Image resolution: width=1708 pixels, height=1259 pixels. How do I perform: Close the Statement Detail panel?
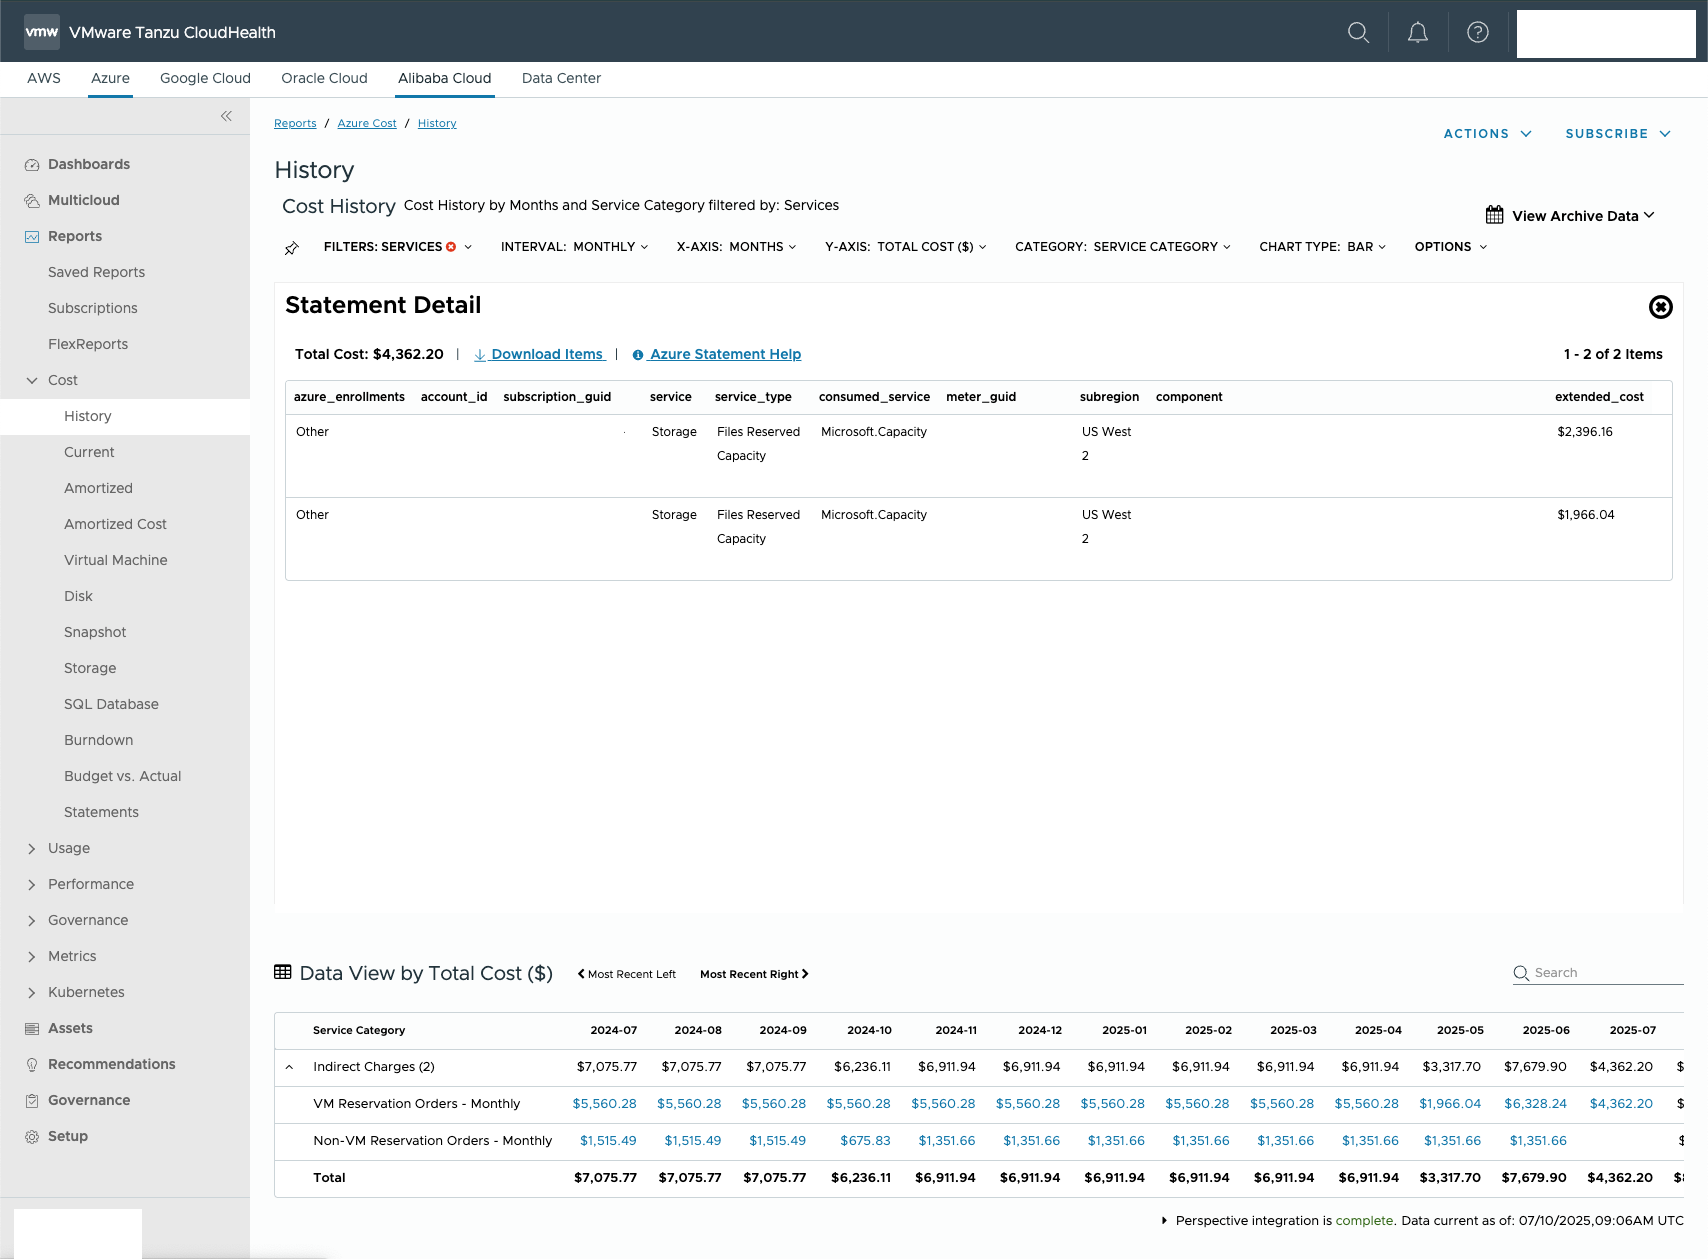click(x=1660, y=307)
